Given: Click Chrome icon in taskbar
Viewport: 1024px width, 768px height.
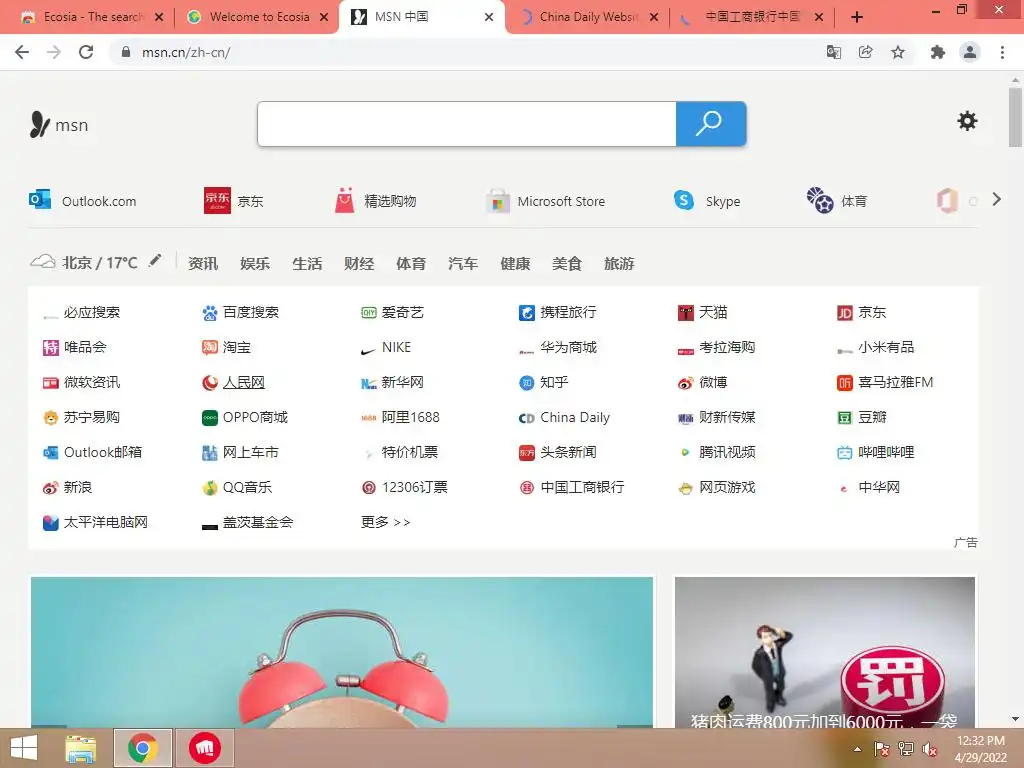Looking at the screenshot, I should [143, 748].
